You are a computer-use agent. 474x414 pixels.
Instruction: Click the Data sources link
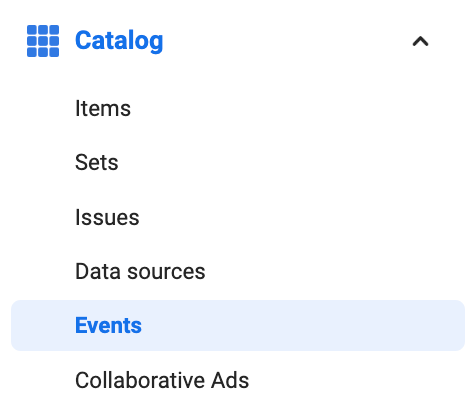point(140,271)
